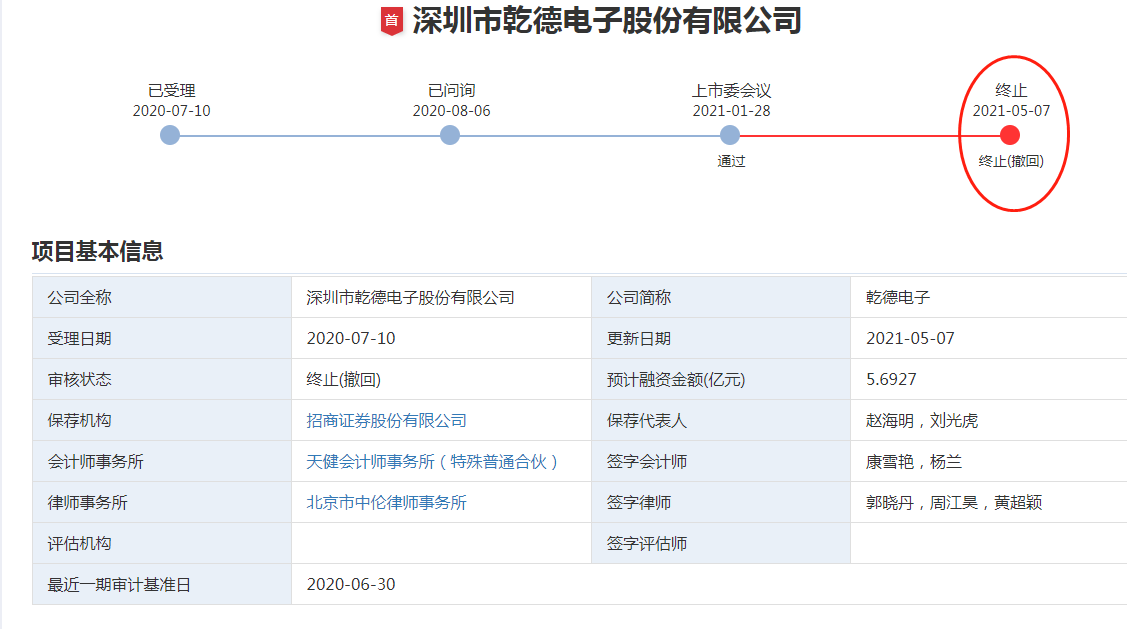Image resolution: width=1127 pixels, height=629 pixels.
Task: Click the 已问询 stage label in timeline
Action: (451, 91)
